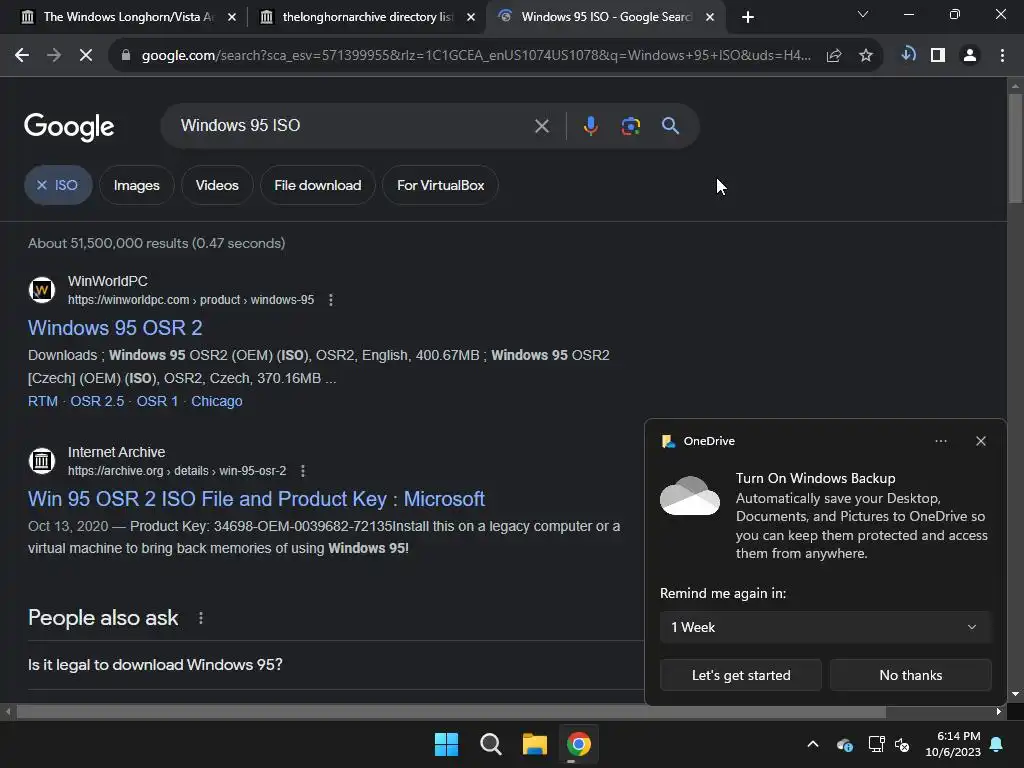View site information lock icon
Screen dimensions: 1024x768
point(126,56)
